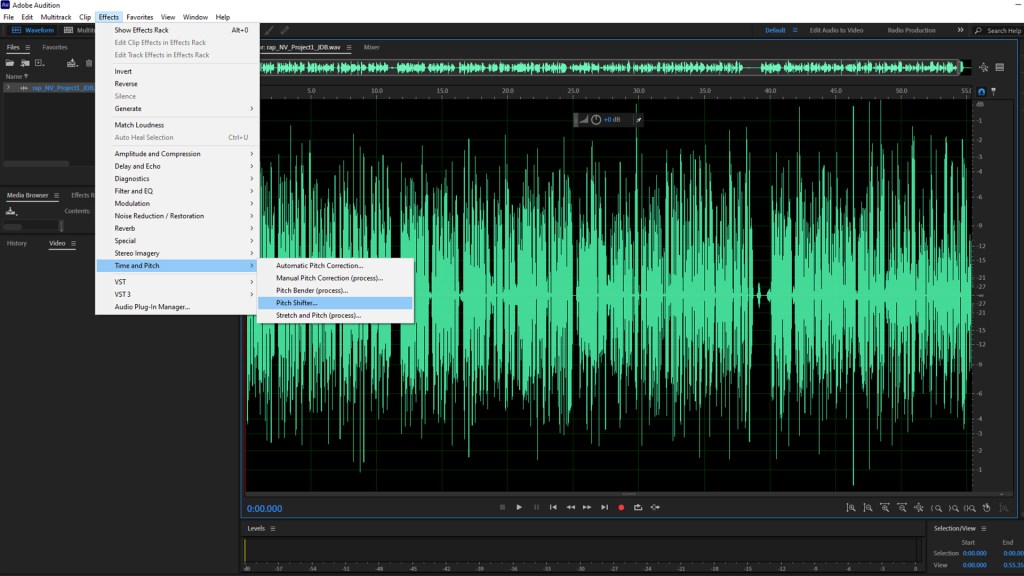Select Pitch Shifter... from submenu
The height and width of the screenshot is (576, 1024).
335,303
